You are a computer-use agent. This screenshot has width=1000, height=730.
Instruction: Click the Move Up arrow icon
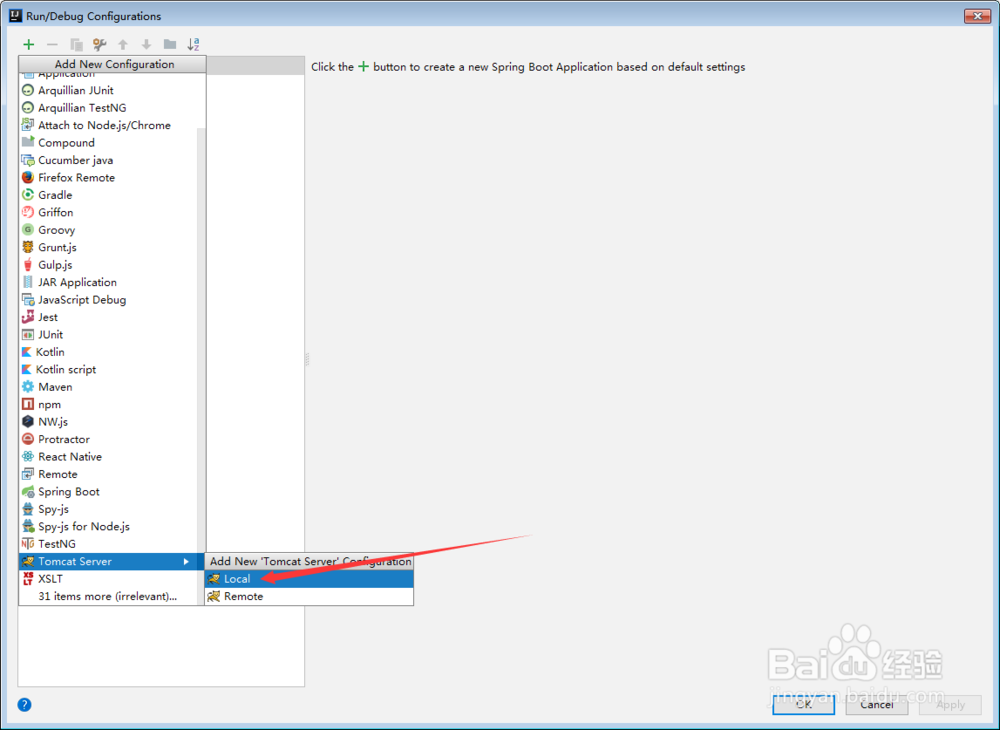point(123,45)
